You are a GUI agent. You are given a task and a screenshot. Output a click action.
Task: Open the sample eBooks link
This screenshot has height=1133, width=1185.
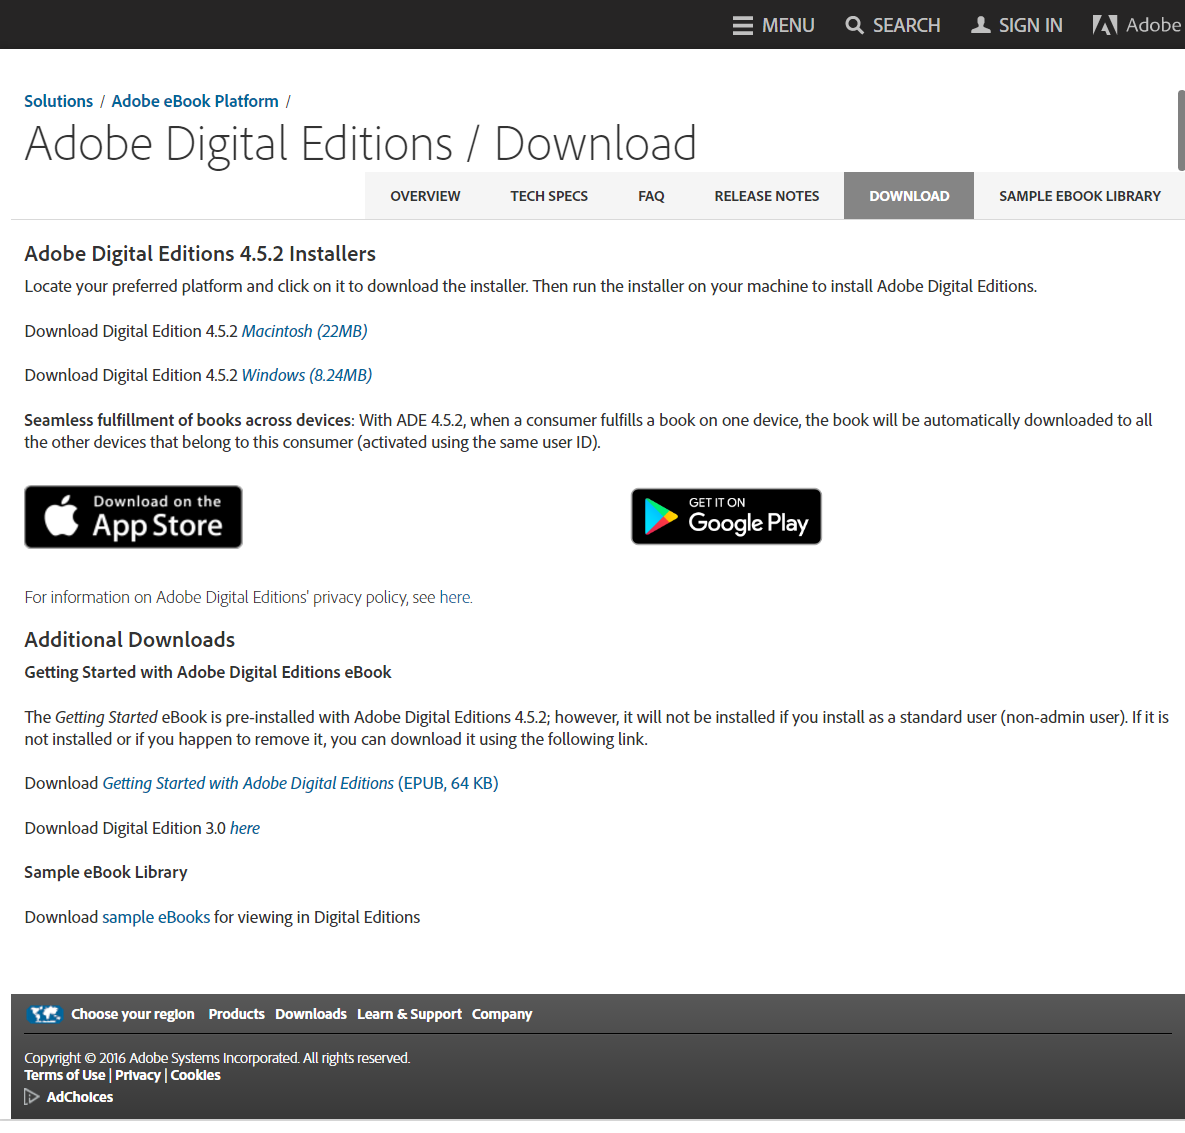[x=156, y=917]
